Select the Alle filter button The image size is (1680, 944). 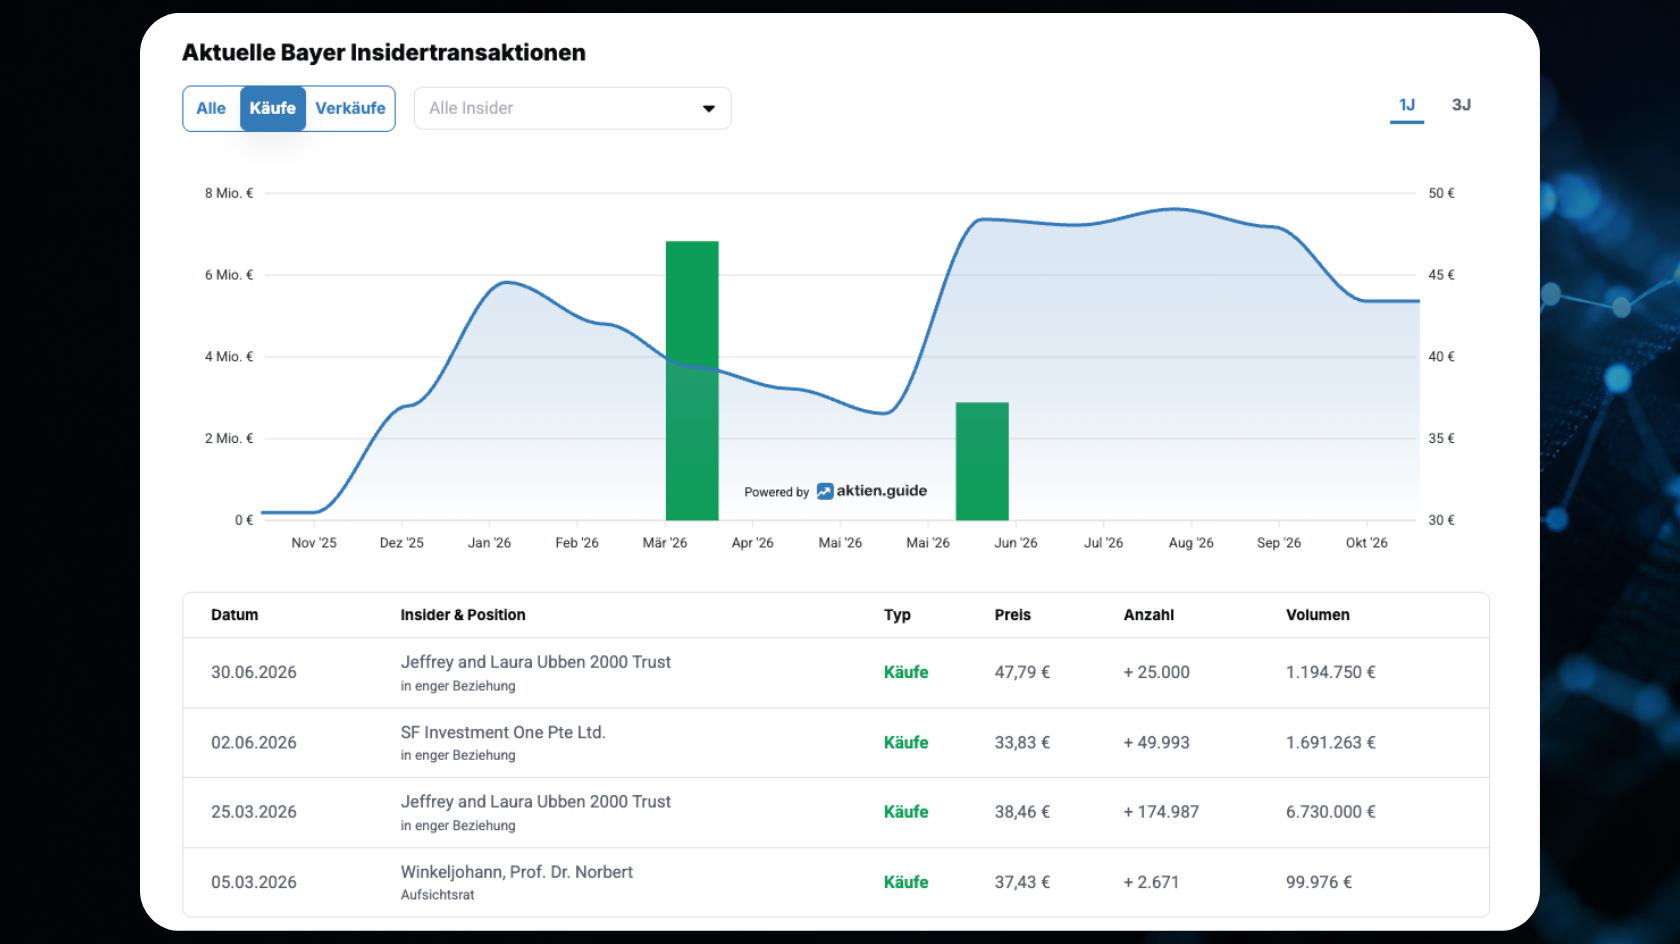(x=211, y=108)
